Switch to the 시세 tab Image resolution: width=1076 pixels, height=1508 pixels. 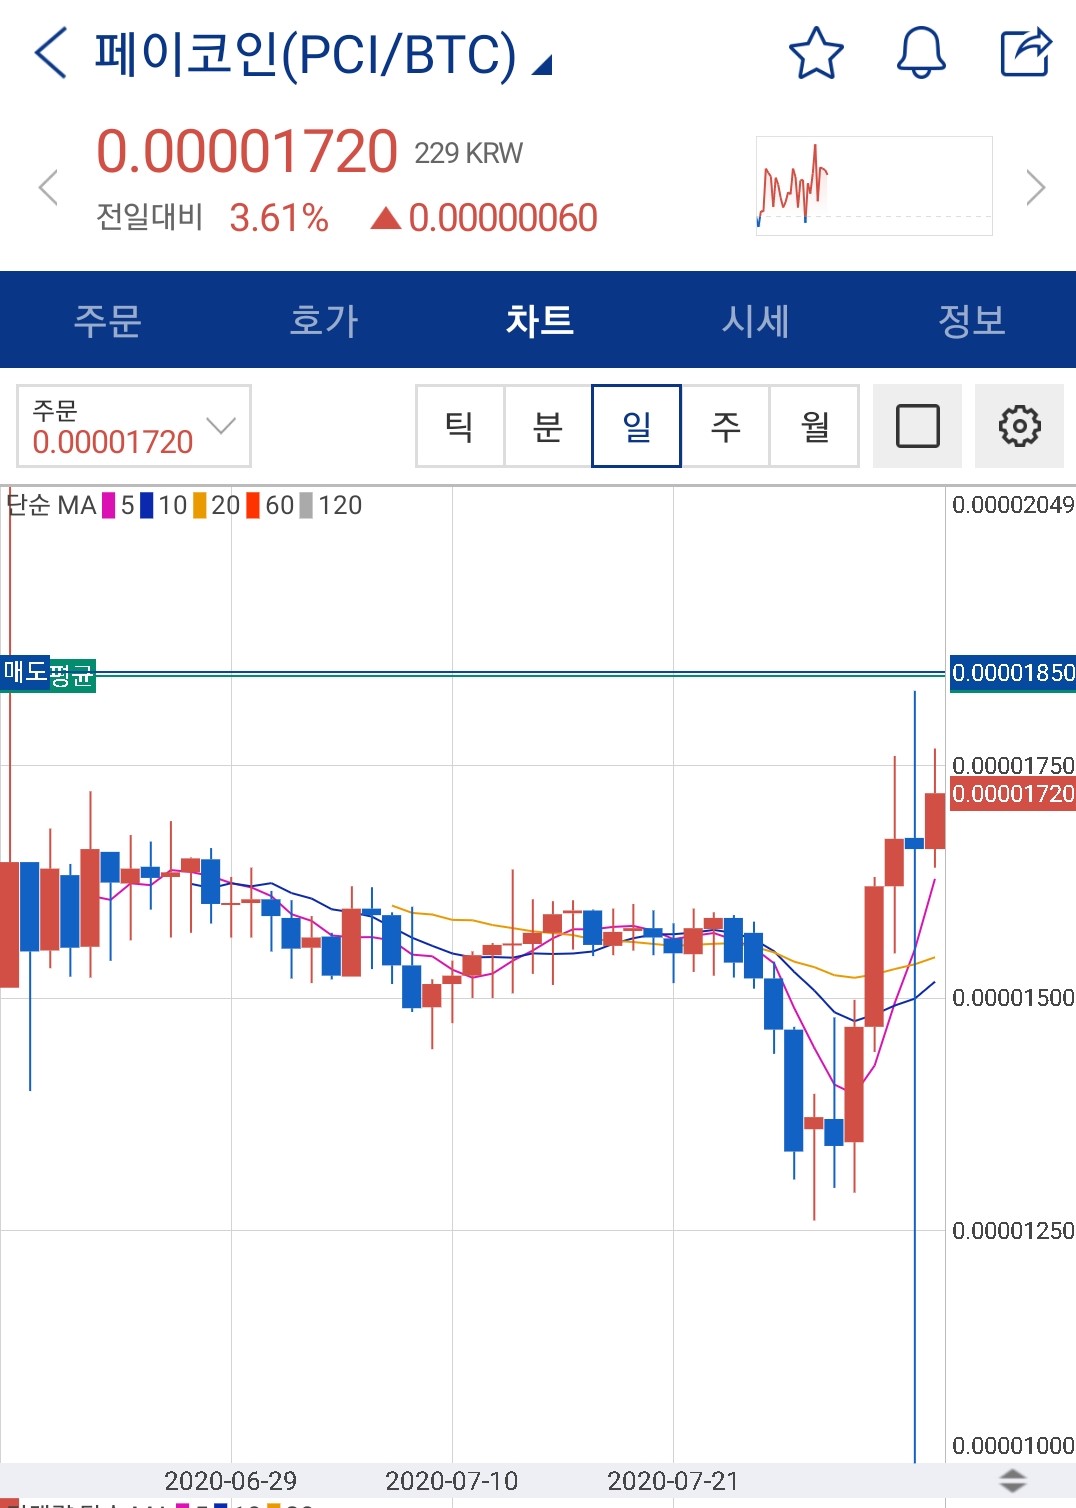pos(755,320)
